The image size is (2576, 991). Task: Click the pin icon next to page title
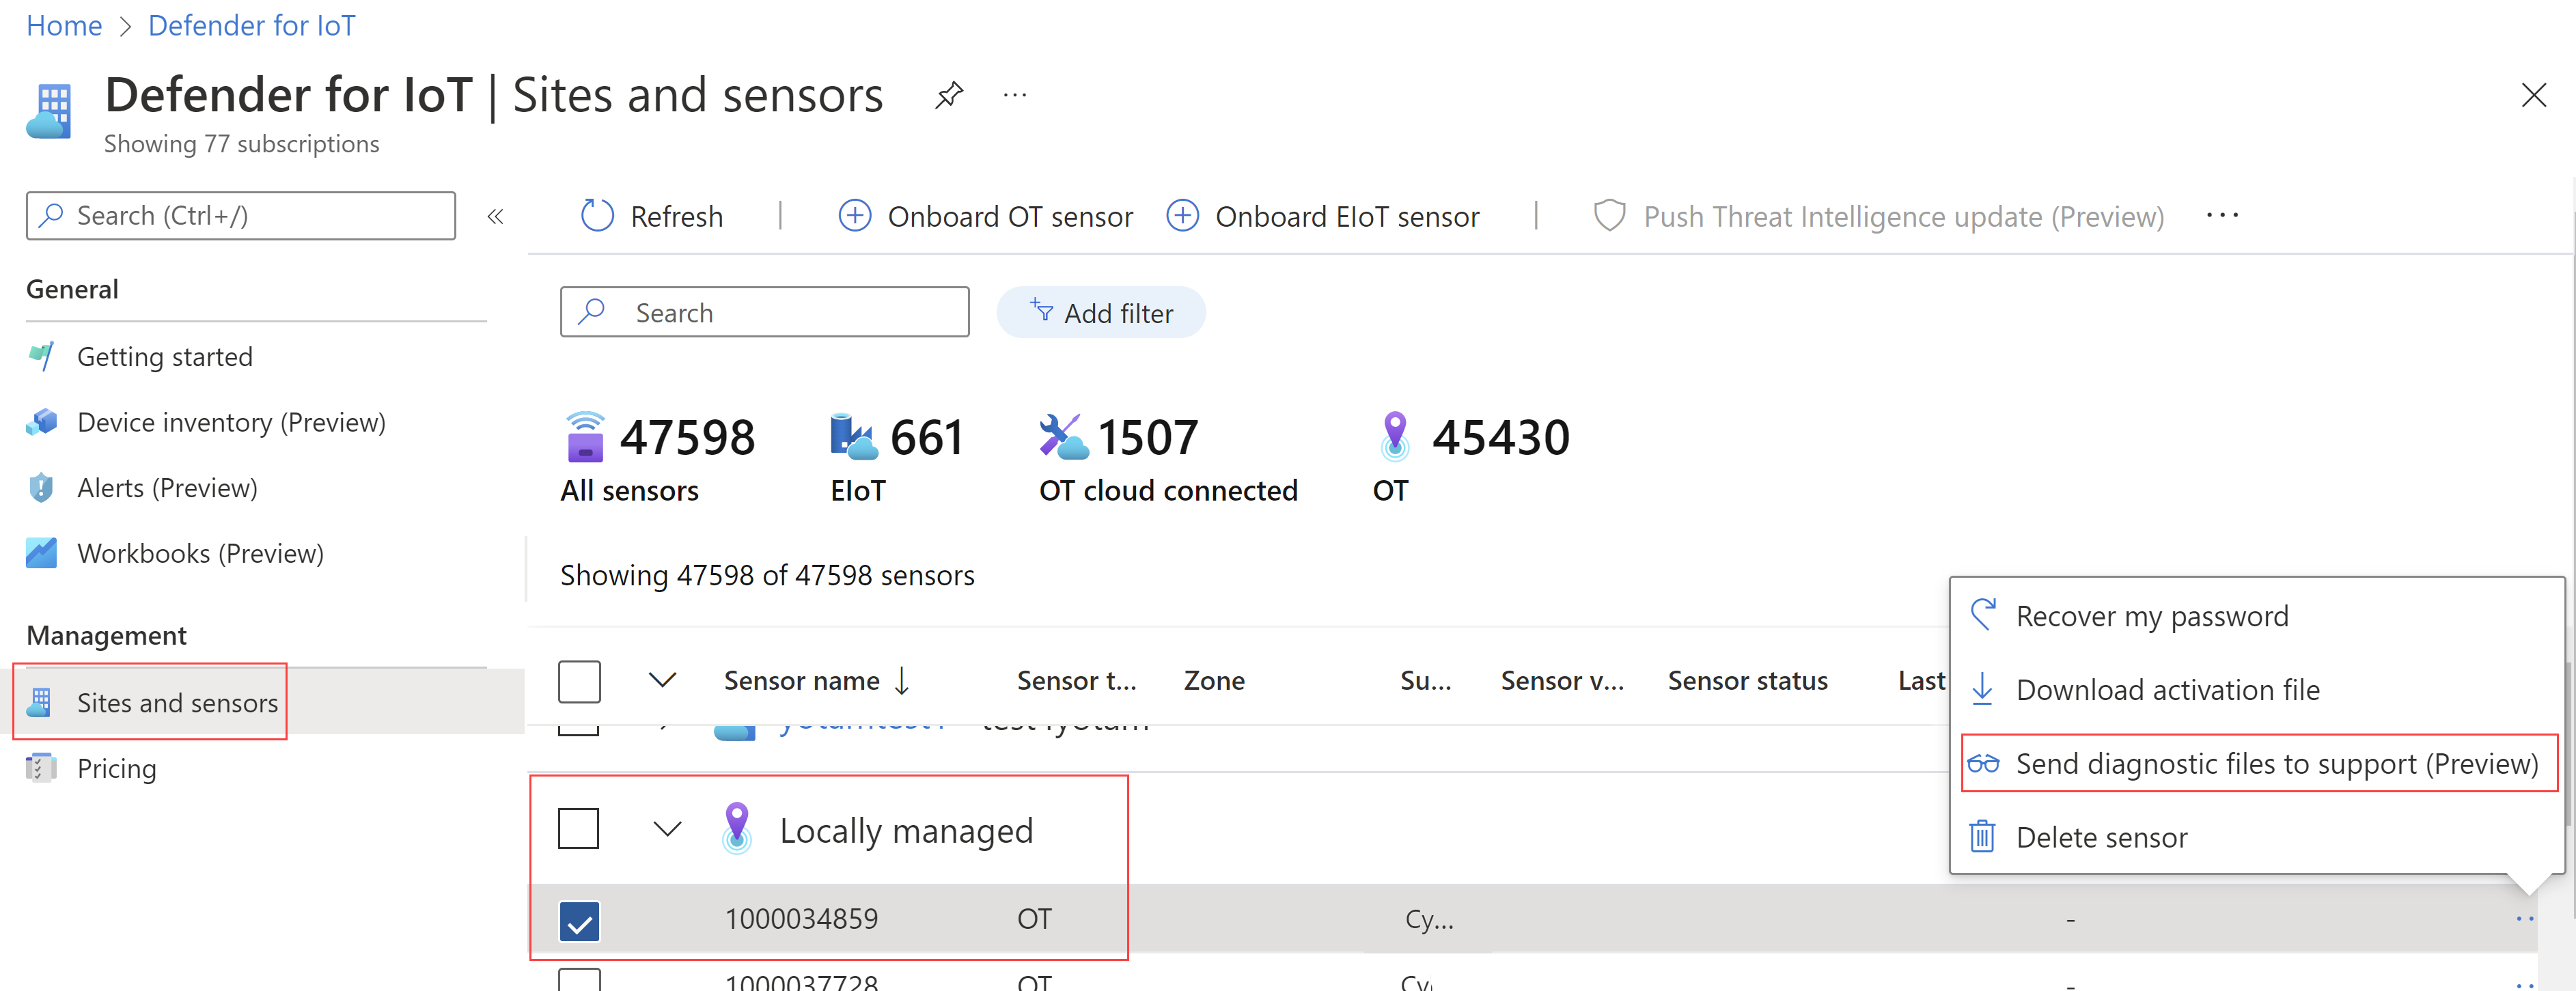948,96
